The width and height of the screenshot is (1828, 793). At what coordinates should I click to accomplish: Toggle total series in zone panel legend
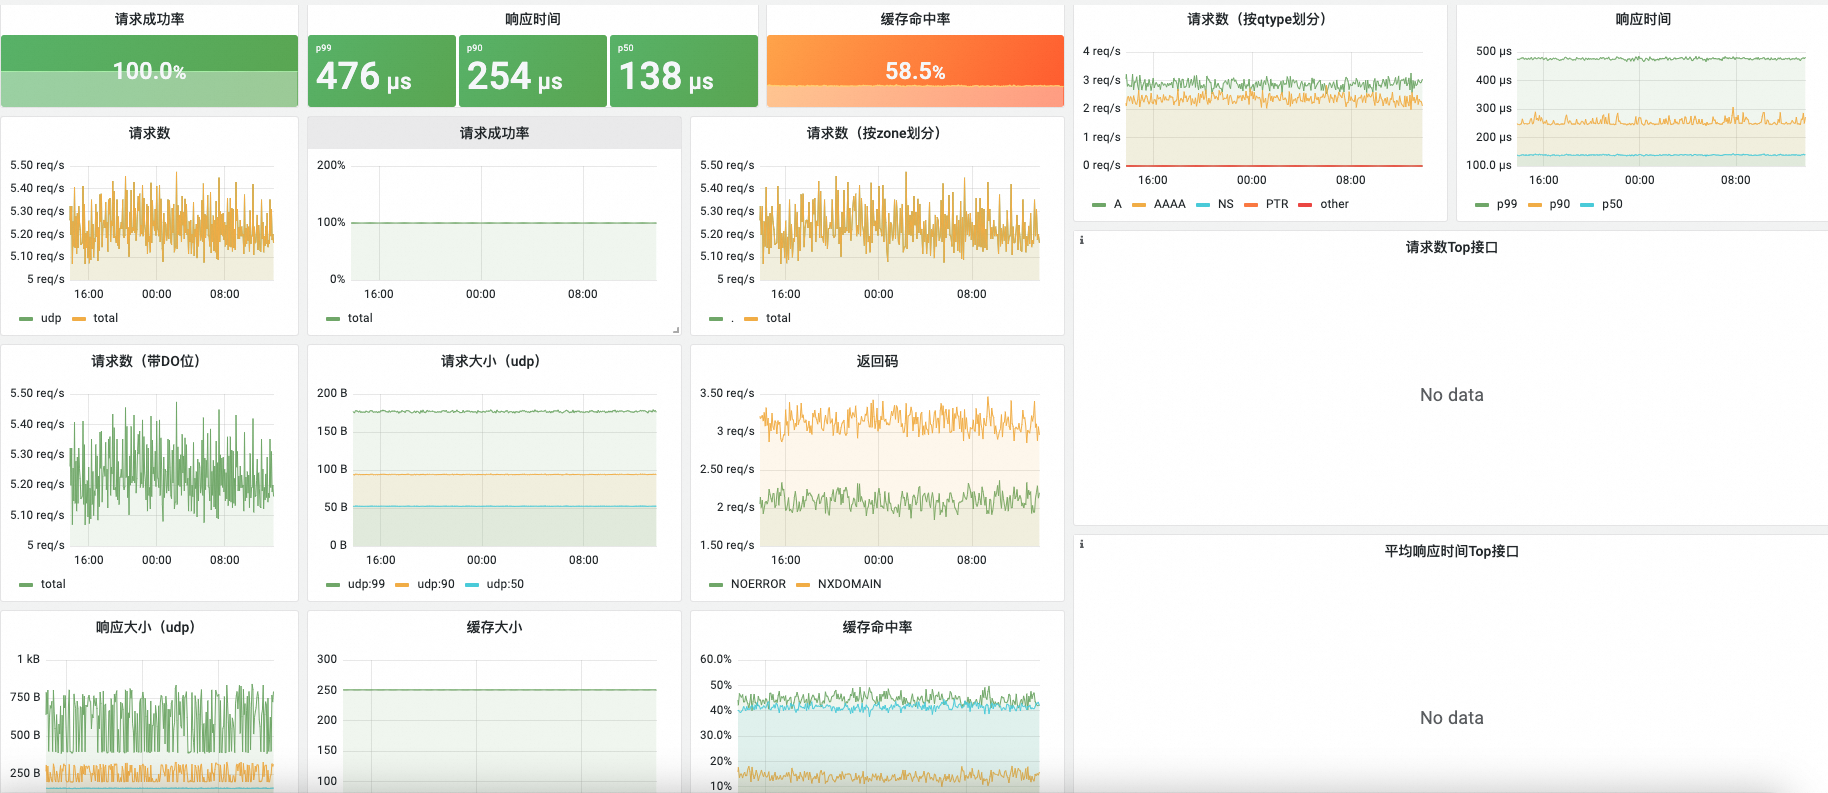point(778,318)
